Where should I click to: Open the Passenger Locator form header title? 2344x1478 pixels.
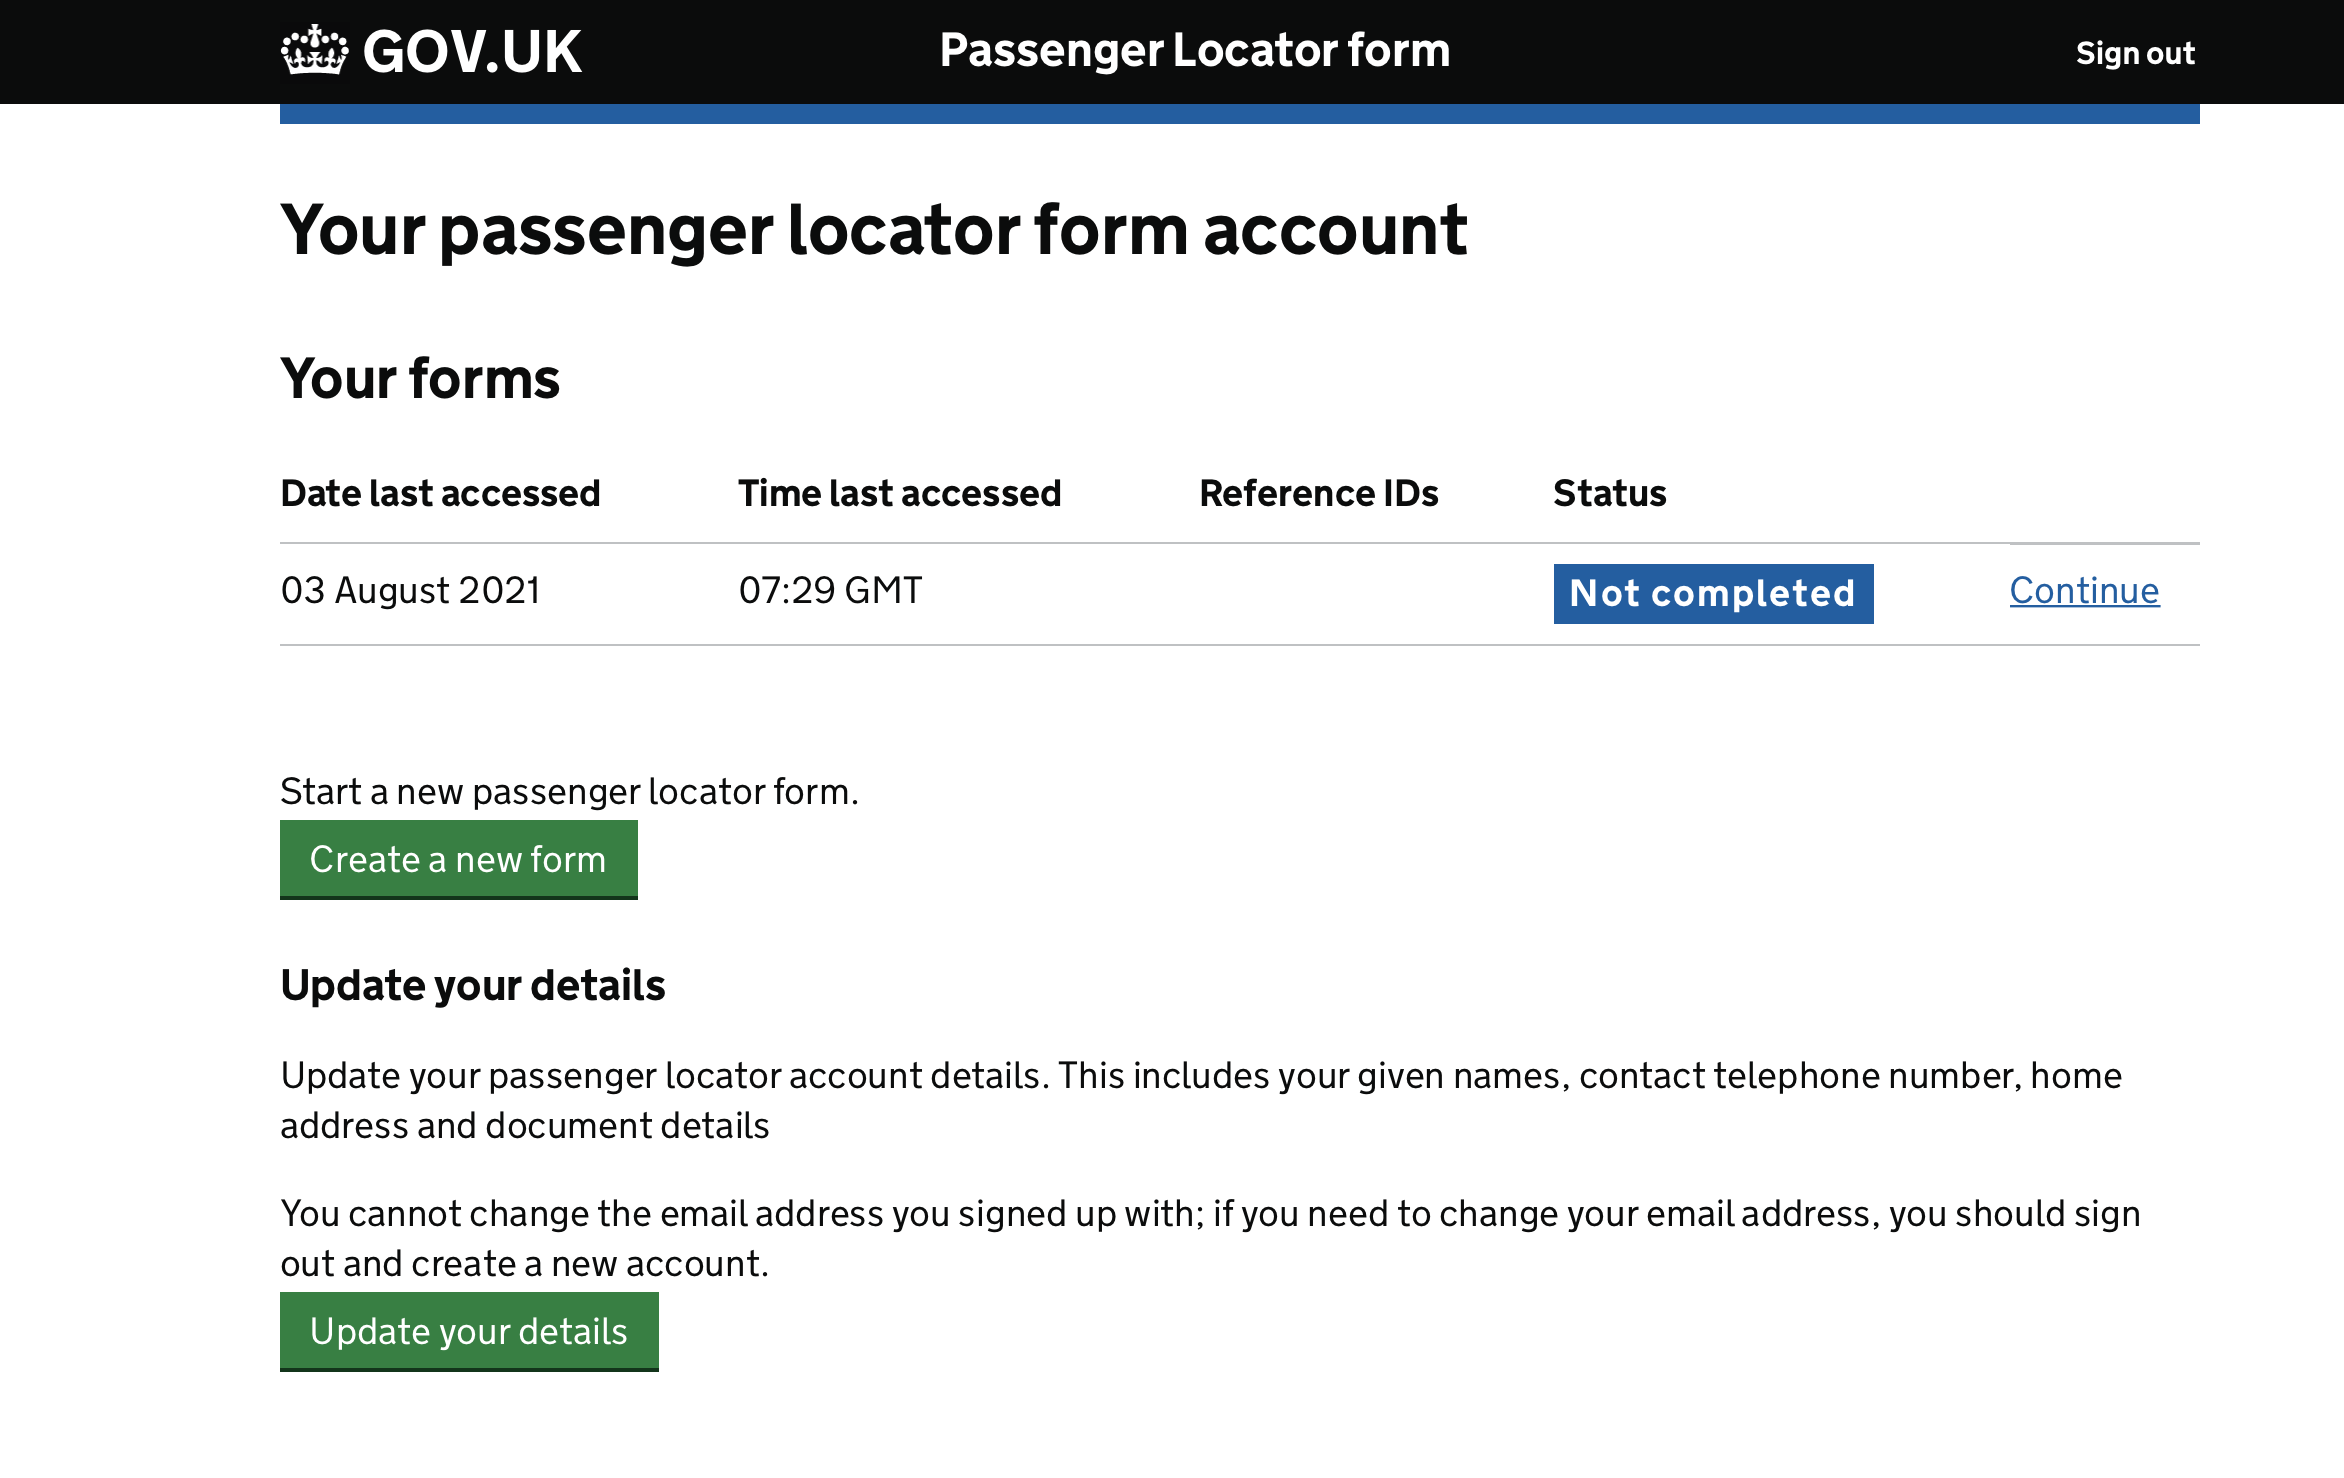pyautogui.click(x=1194, y=50)
